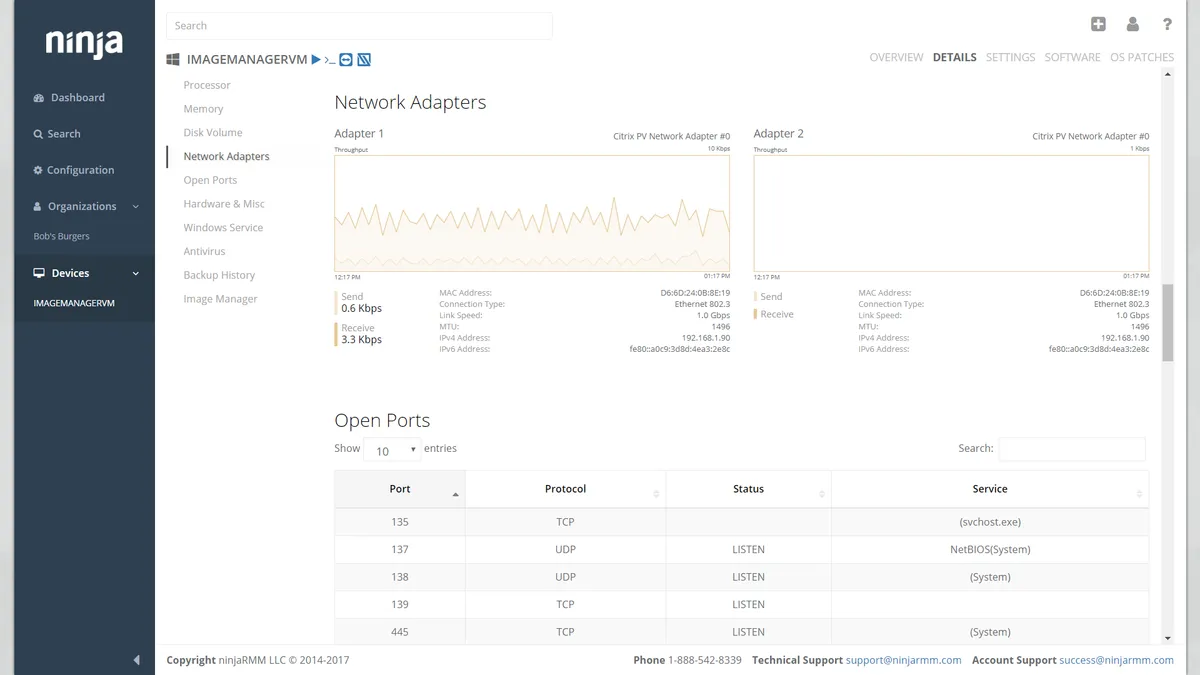Image resolution: width=1200 pixels, height=675 pixels.
Task: Switch to the SOFTWARE tab
Action: pos(1072,57)
